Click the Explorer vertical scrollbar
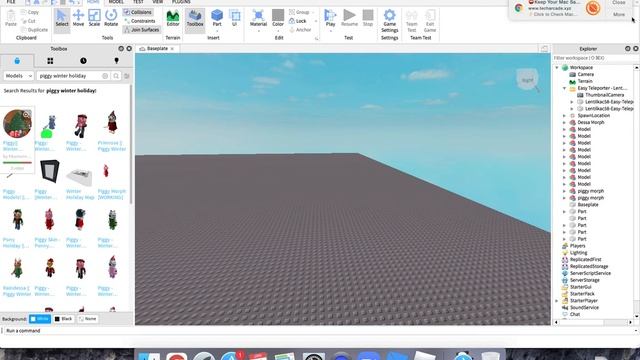Image resolution: width=640 pixels, height=360 pixels. [x=636, y=191]
